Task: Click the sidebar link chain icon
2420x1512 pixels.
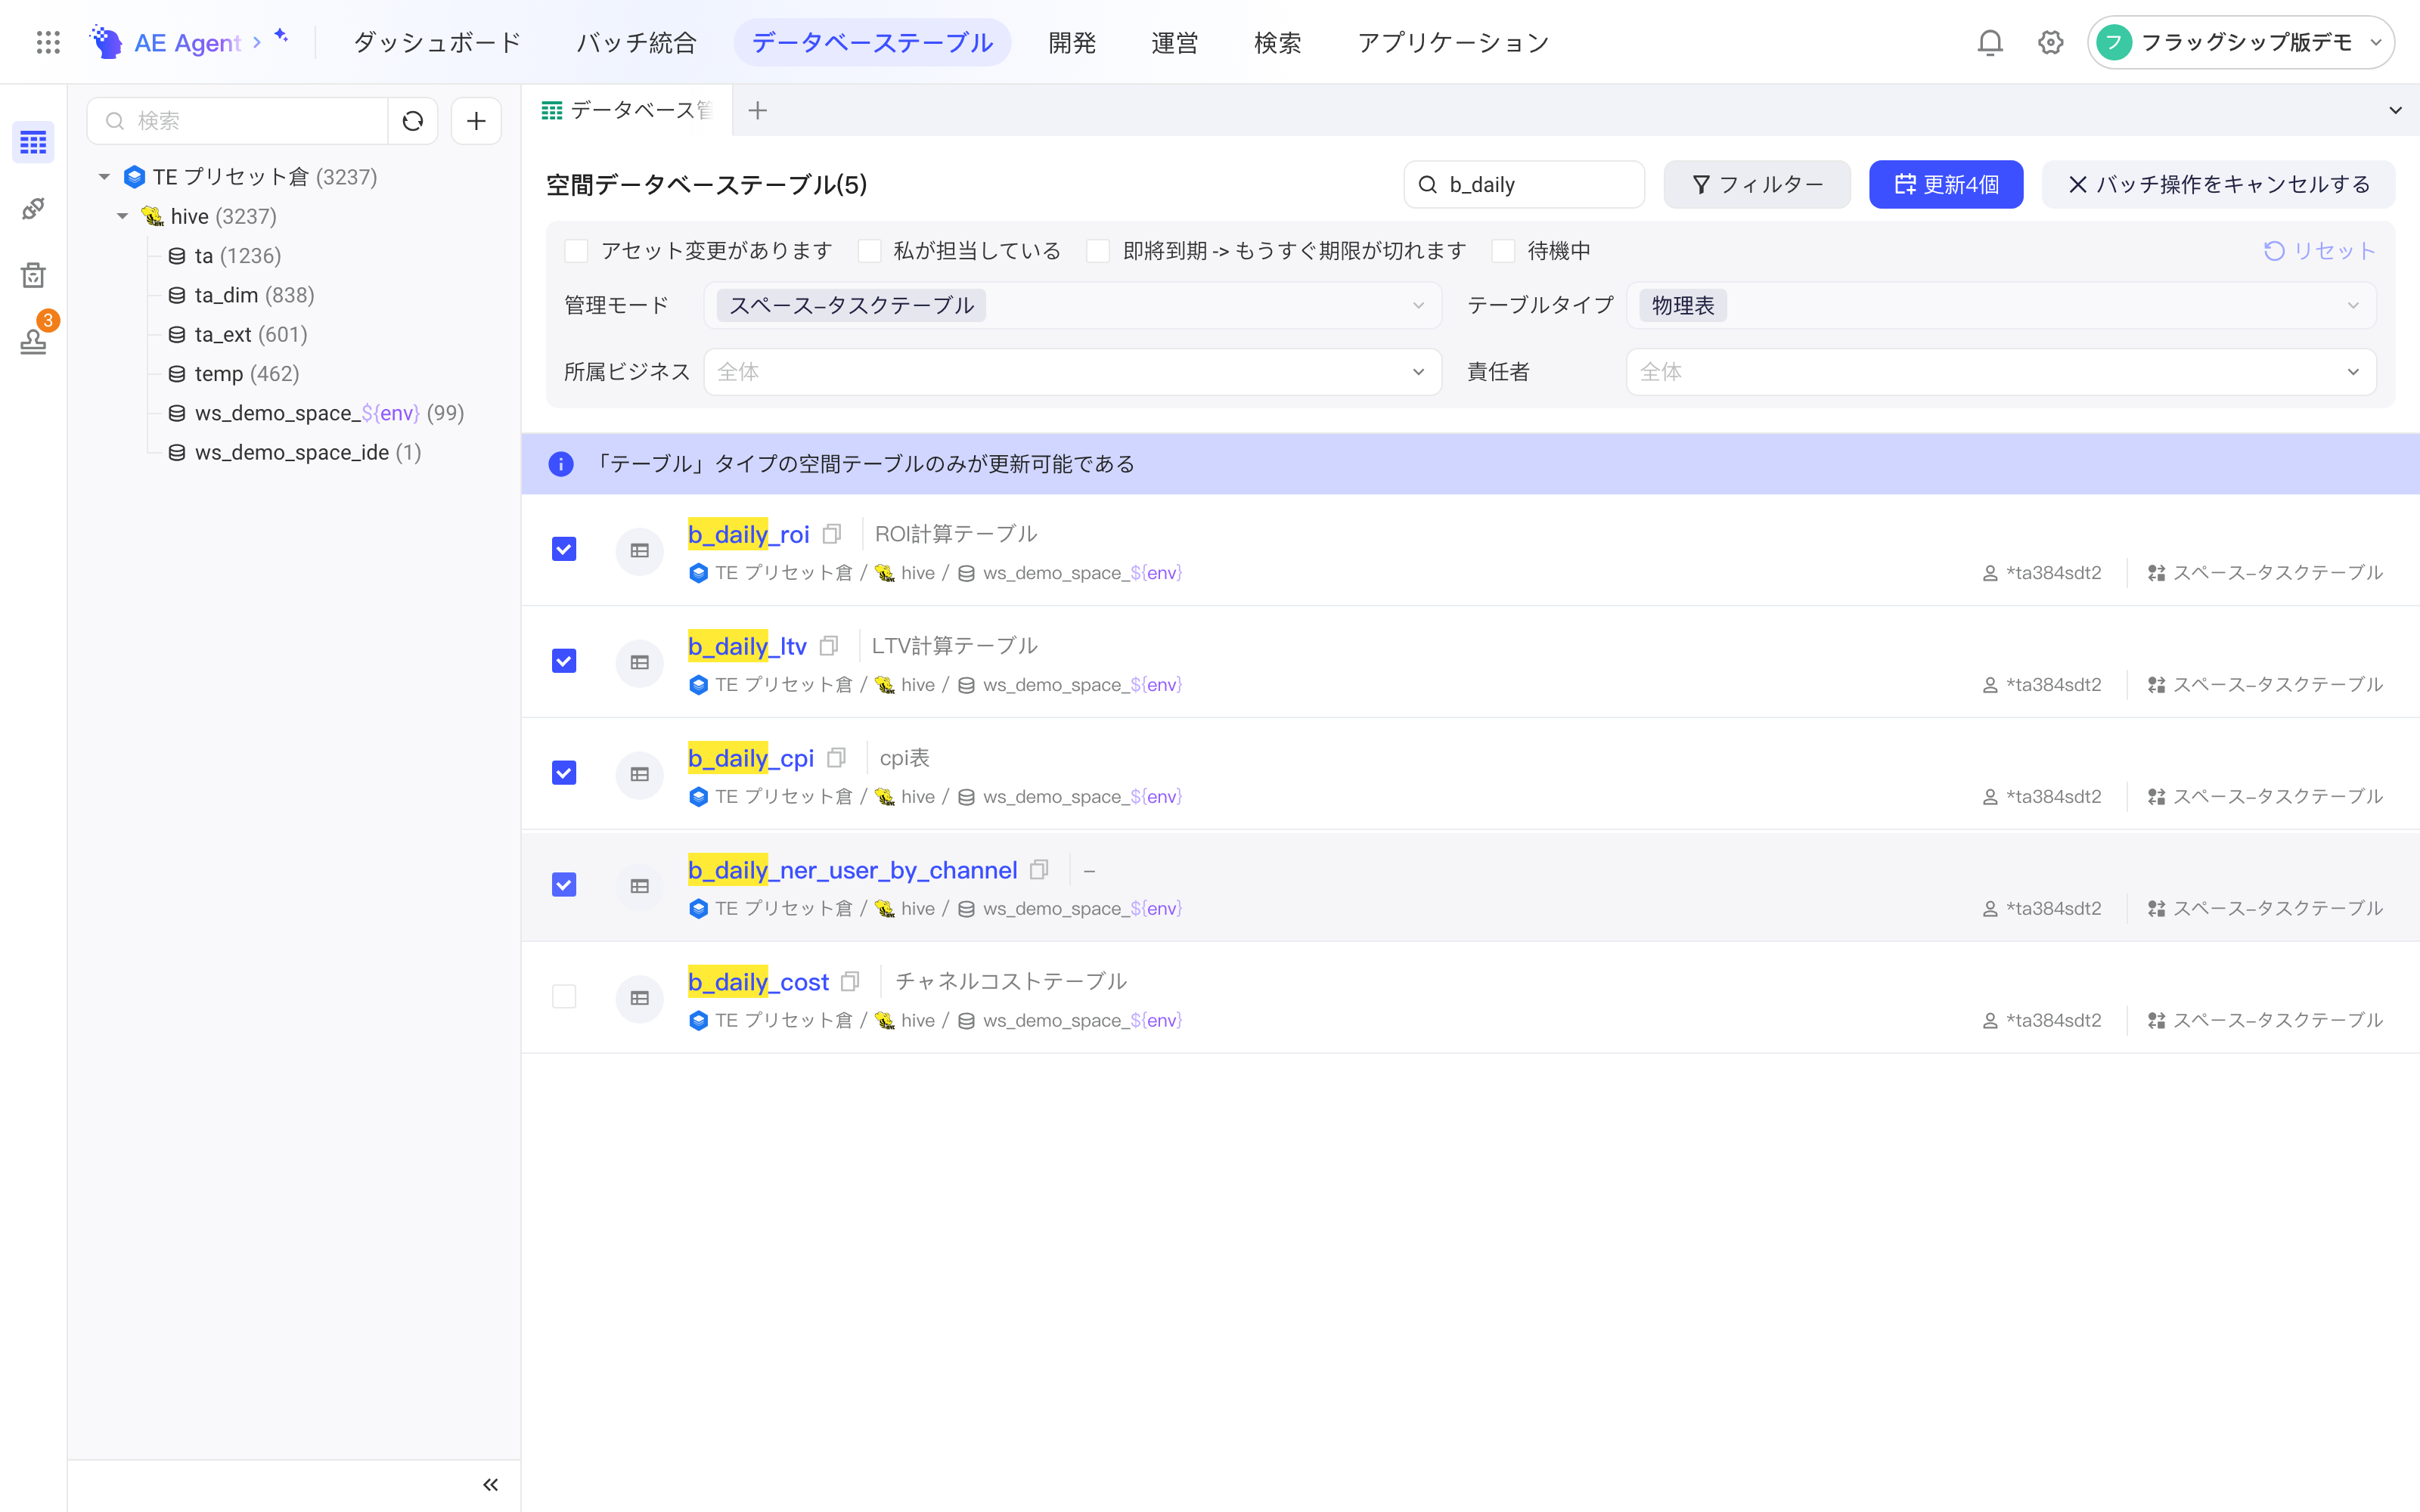Action: (x=33, y=208)
